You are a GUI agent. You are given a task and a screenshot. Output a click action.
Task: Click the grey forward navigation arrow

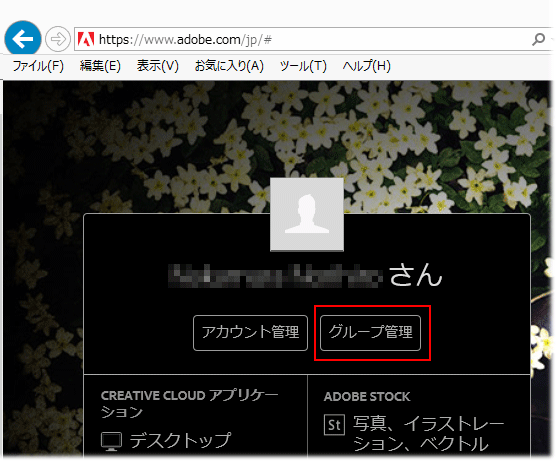click(x=58, y=38)
